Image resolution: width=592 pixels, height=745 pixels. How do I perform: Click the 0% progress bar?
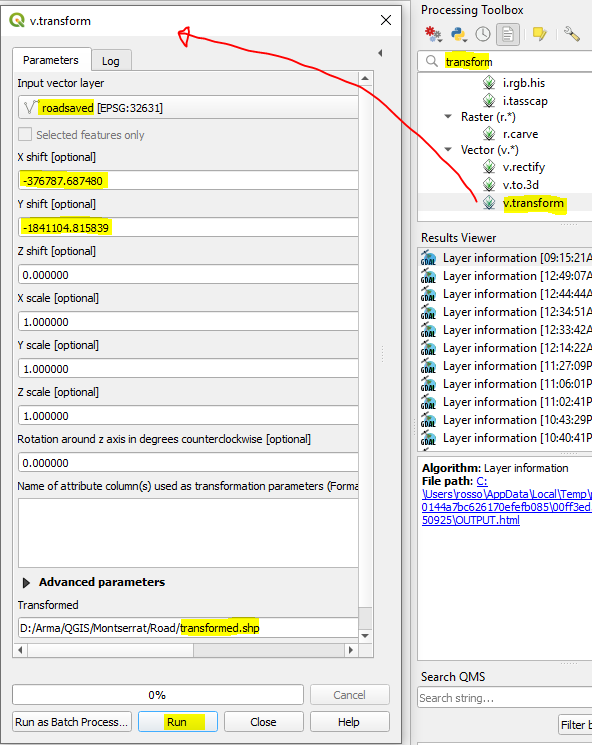(158, 695)
